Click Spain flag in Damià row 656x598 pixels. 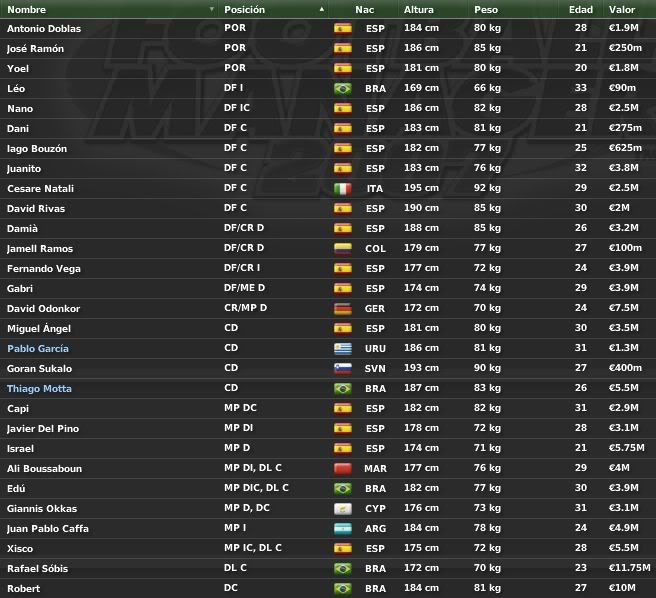[x=343, y=228]
